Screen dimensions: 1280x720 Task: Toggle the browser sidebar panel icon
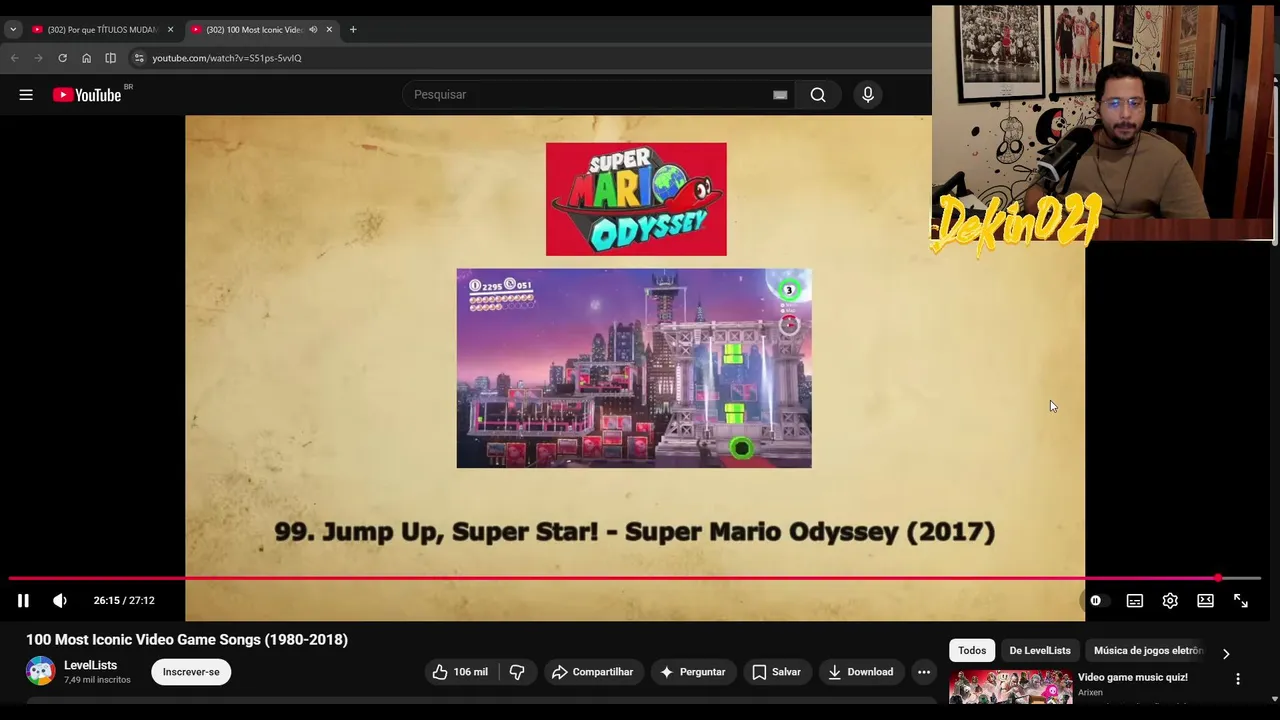tap(111, 58)
